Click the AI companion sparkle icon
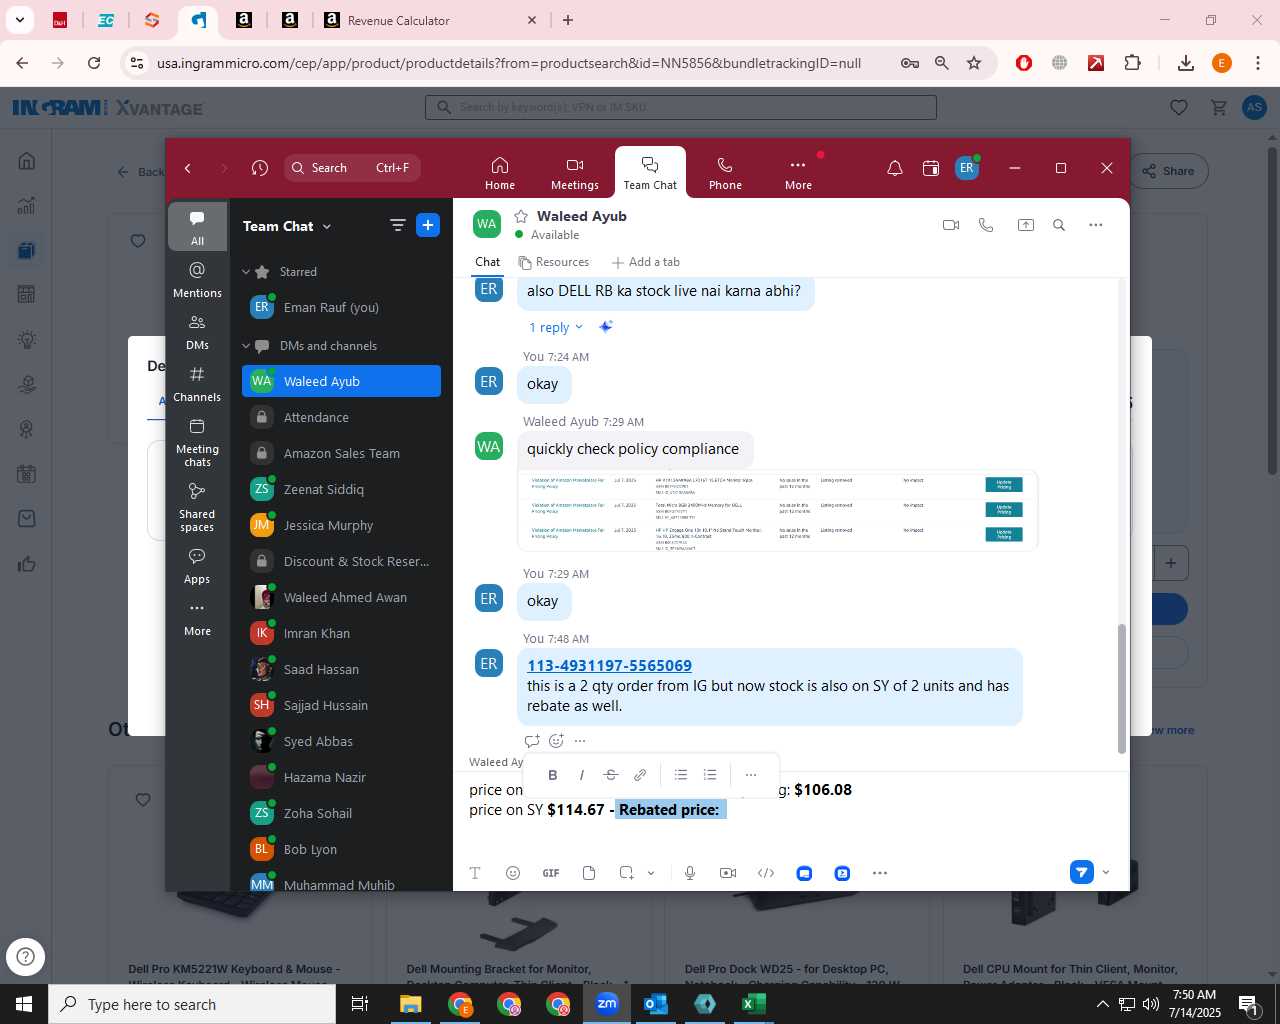Viewport: 1280px width, 1024px height. pos(606,327)
